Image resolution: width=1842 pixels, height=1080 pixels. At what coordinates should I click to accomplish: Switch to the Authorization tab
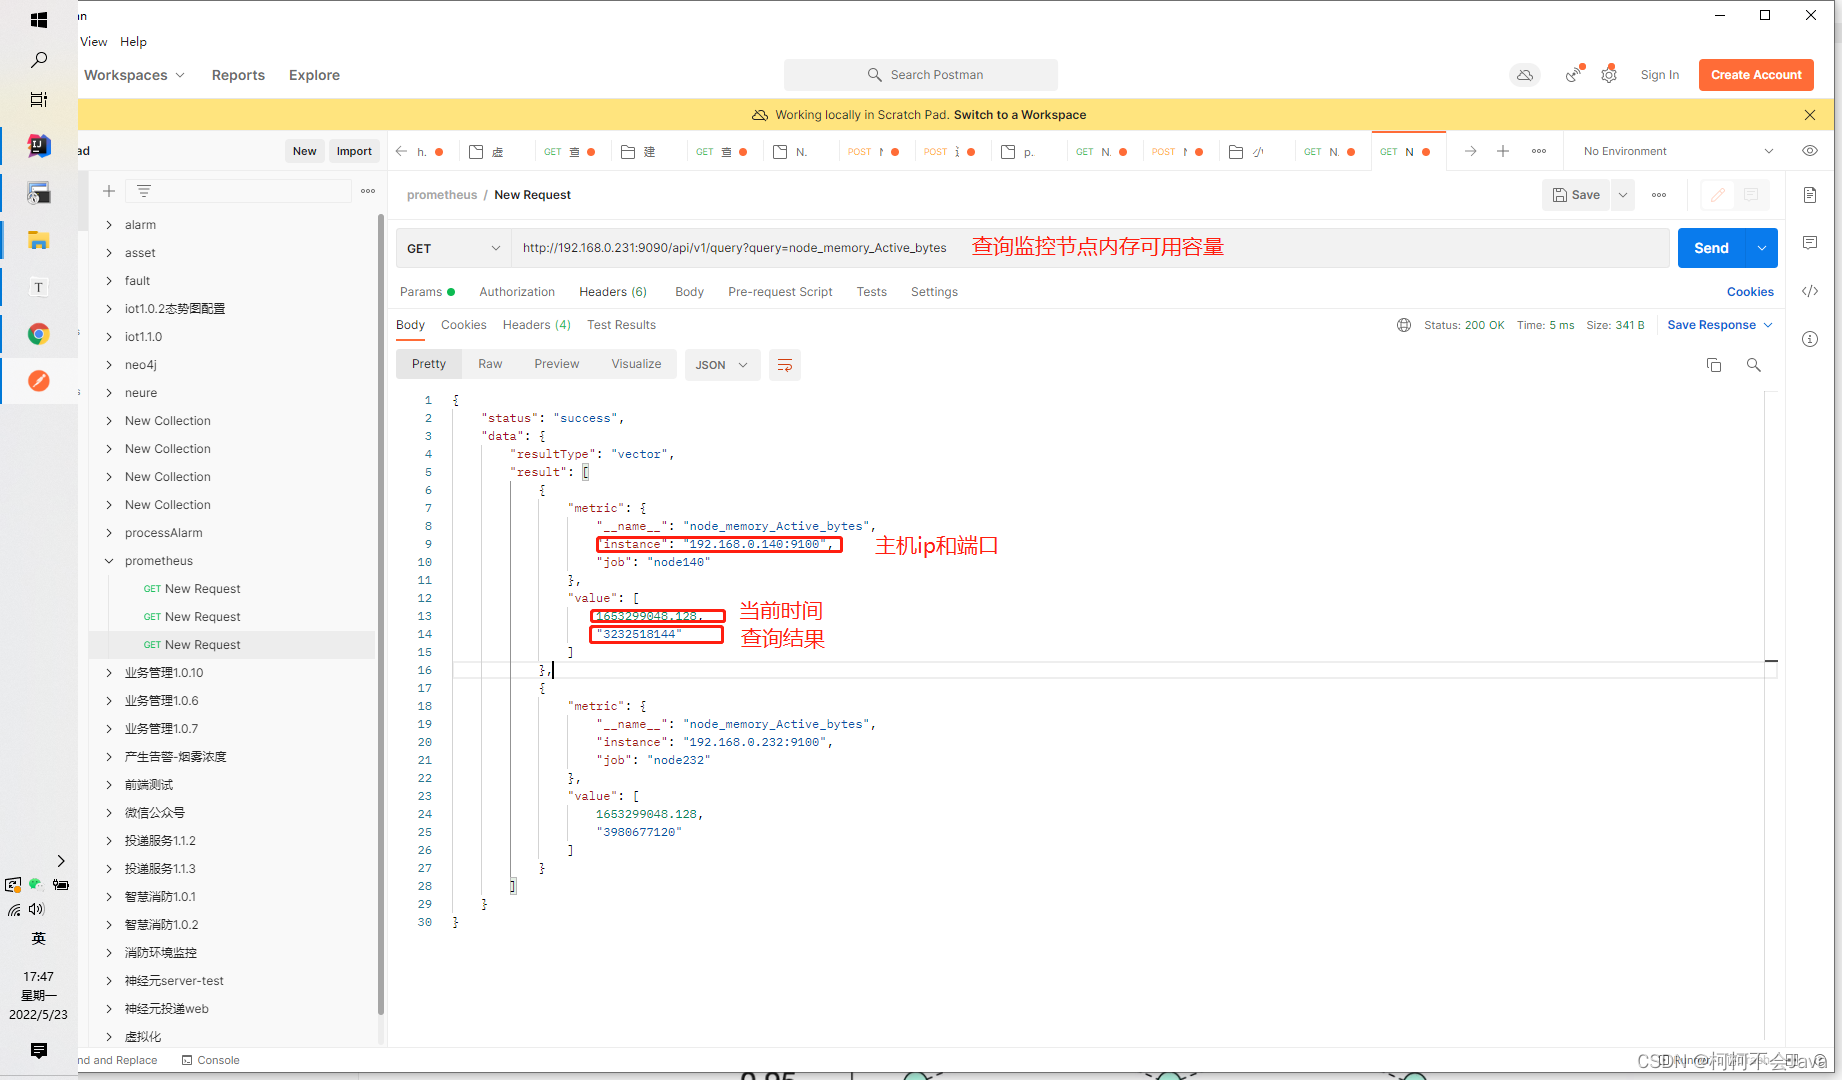pos(517,292)
